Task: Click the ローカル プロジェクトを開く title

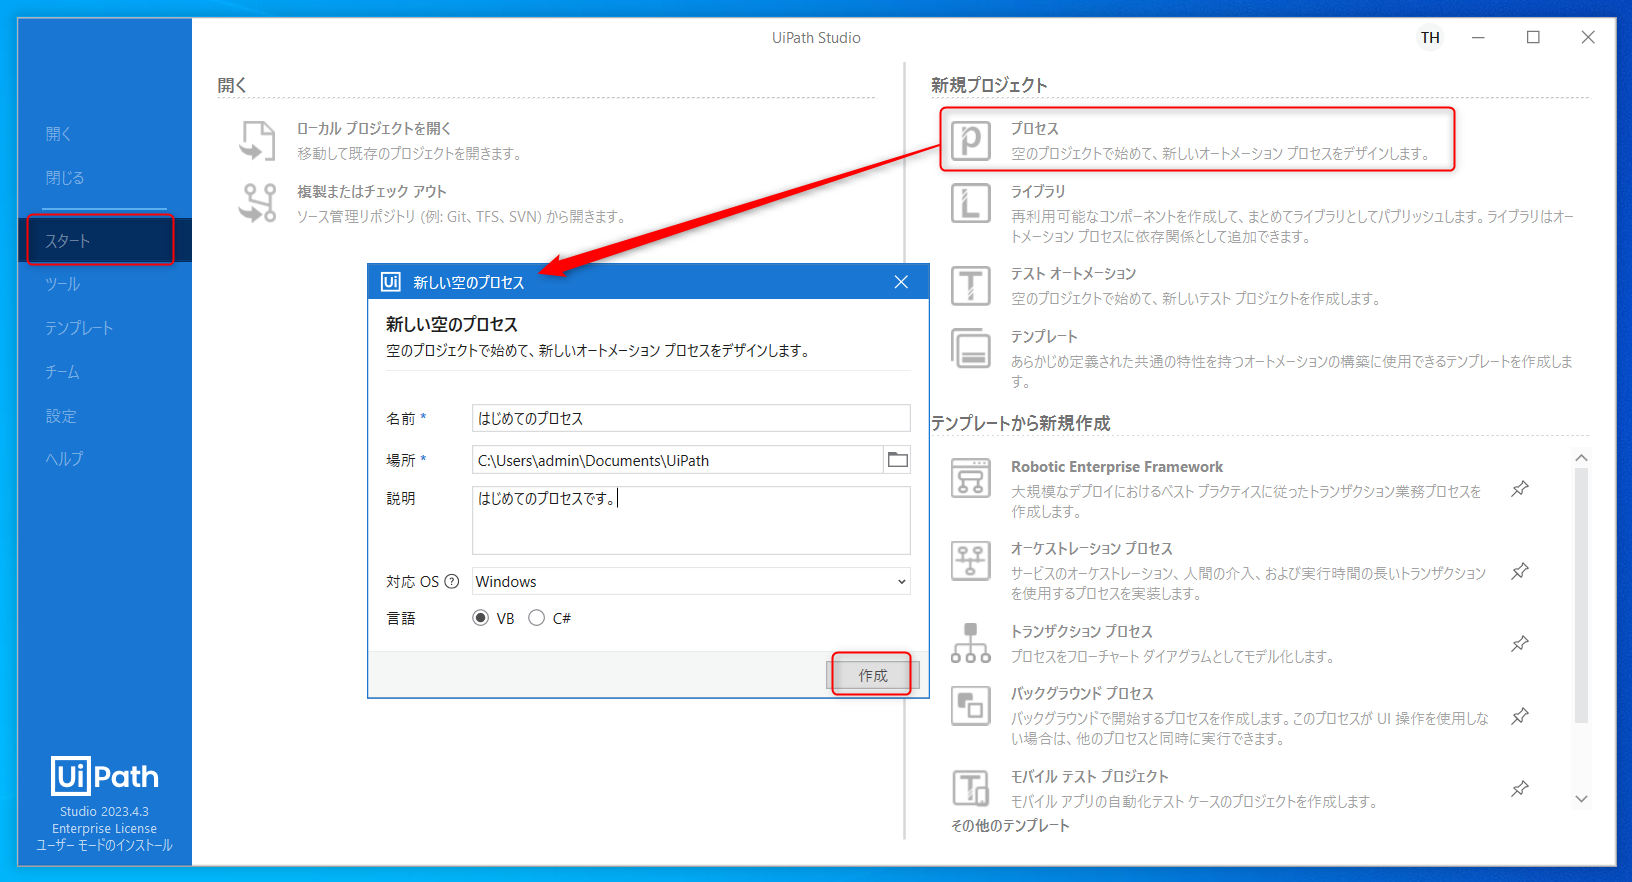Action: pyautogui.click(x=374, y=128)
